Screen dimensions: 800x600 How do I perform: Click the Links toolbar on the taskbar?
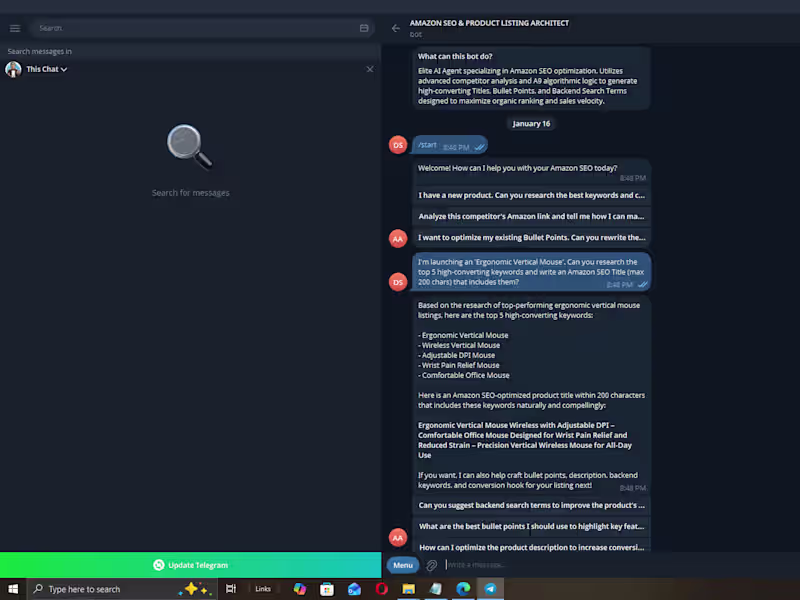(x=263, y=589)
